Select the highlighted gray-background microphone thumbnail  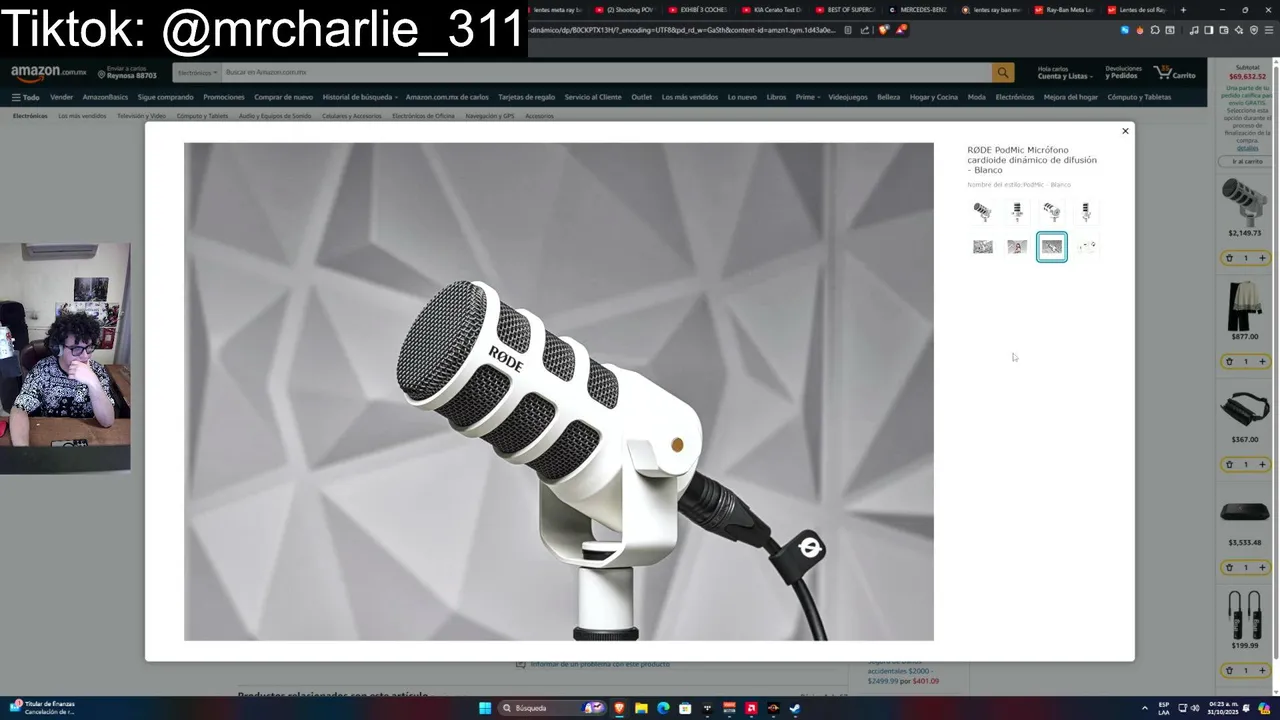coord(1051,247)
